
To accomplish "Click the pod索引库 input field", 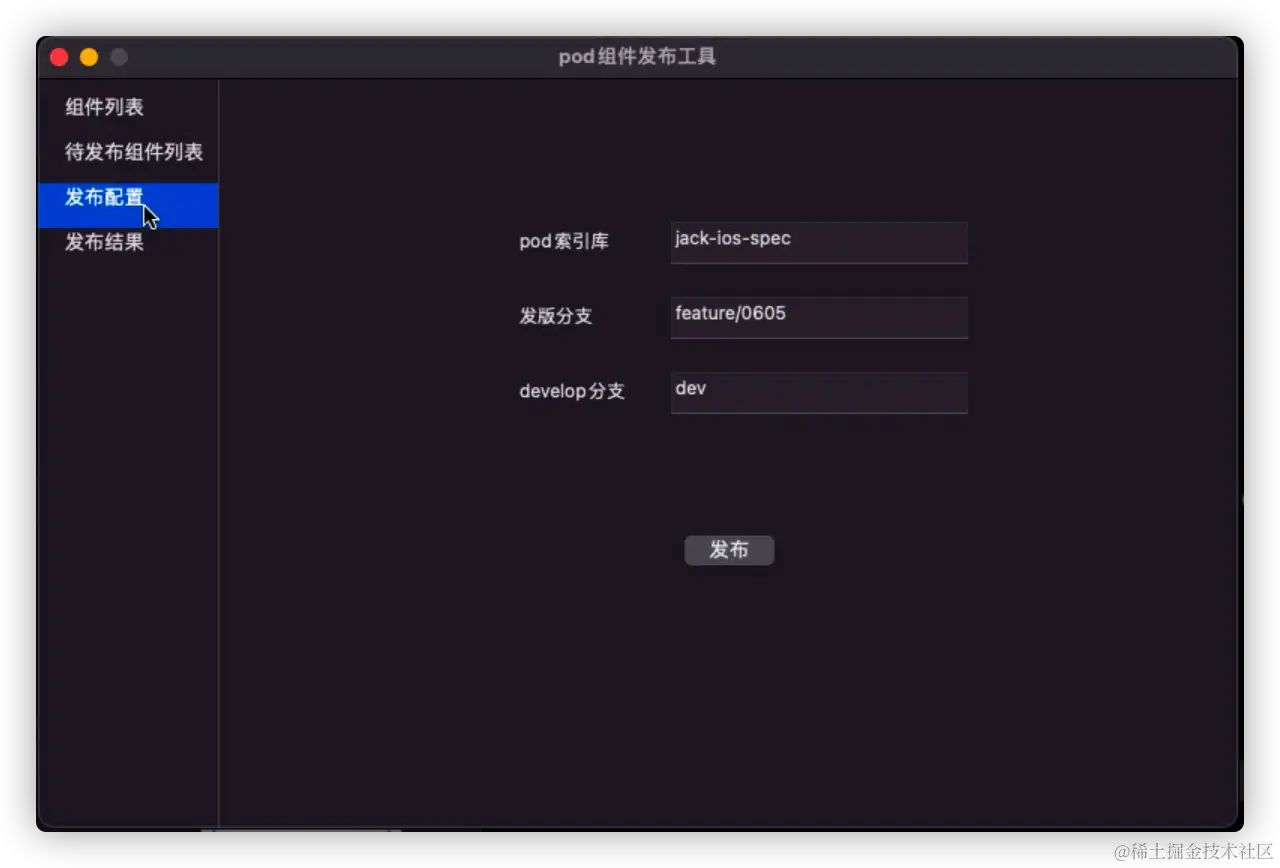I will pos(819,243).
